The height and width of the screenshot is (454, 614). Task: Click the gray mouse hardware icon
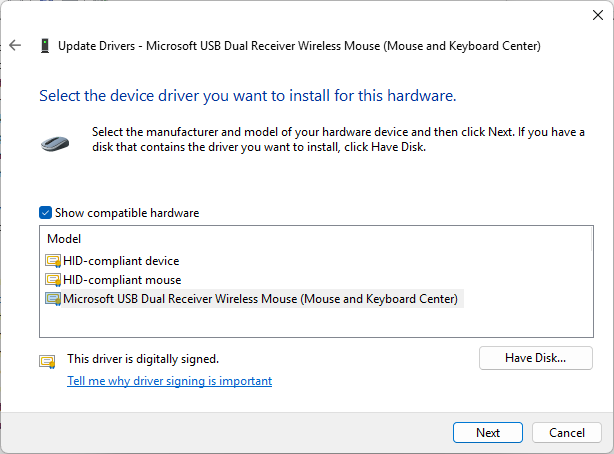(55, 144)
